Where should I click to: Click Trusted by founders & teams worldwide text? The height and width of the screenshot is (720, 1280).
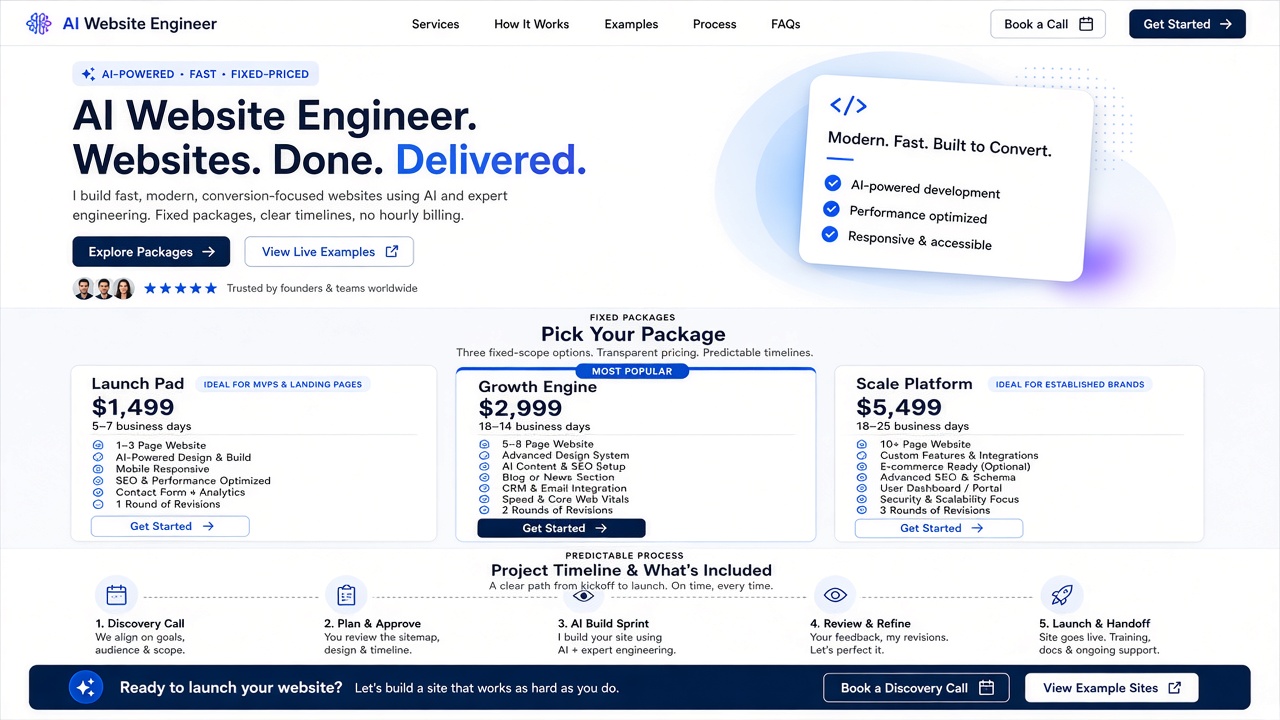tap(322, 288)
